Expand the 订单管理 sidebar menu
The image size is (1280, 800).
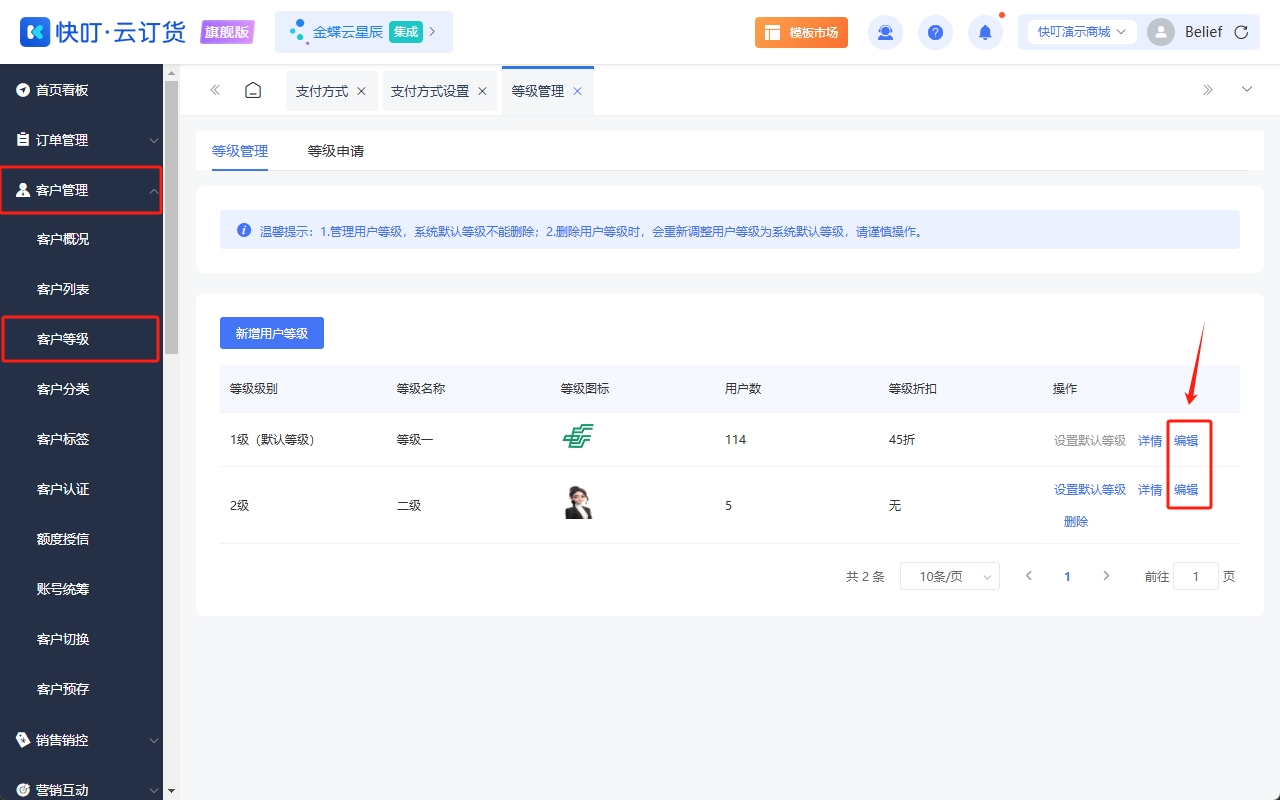pos(81,140)
